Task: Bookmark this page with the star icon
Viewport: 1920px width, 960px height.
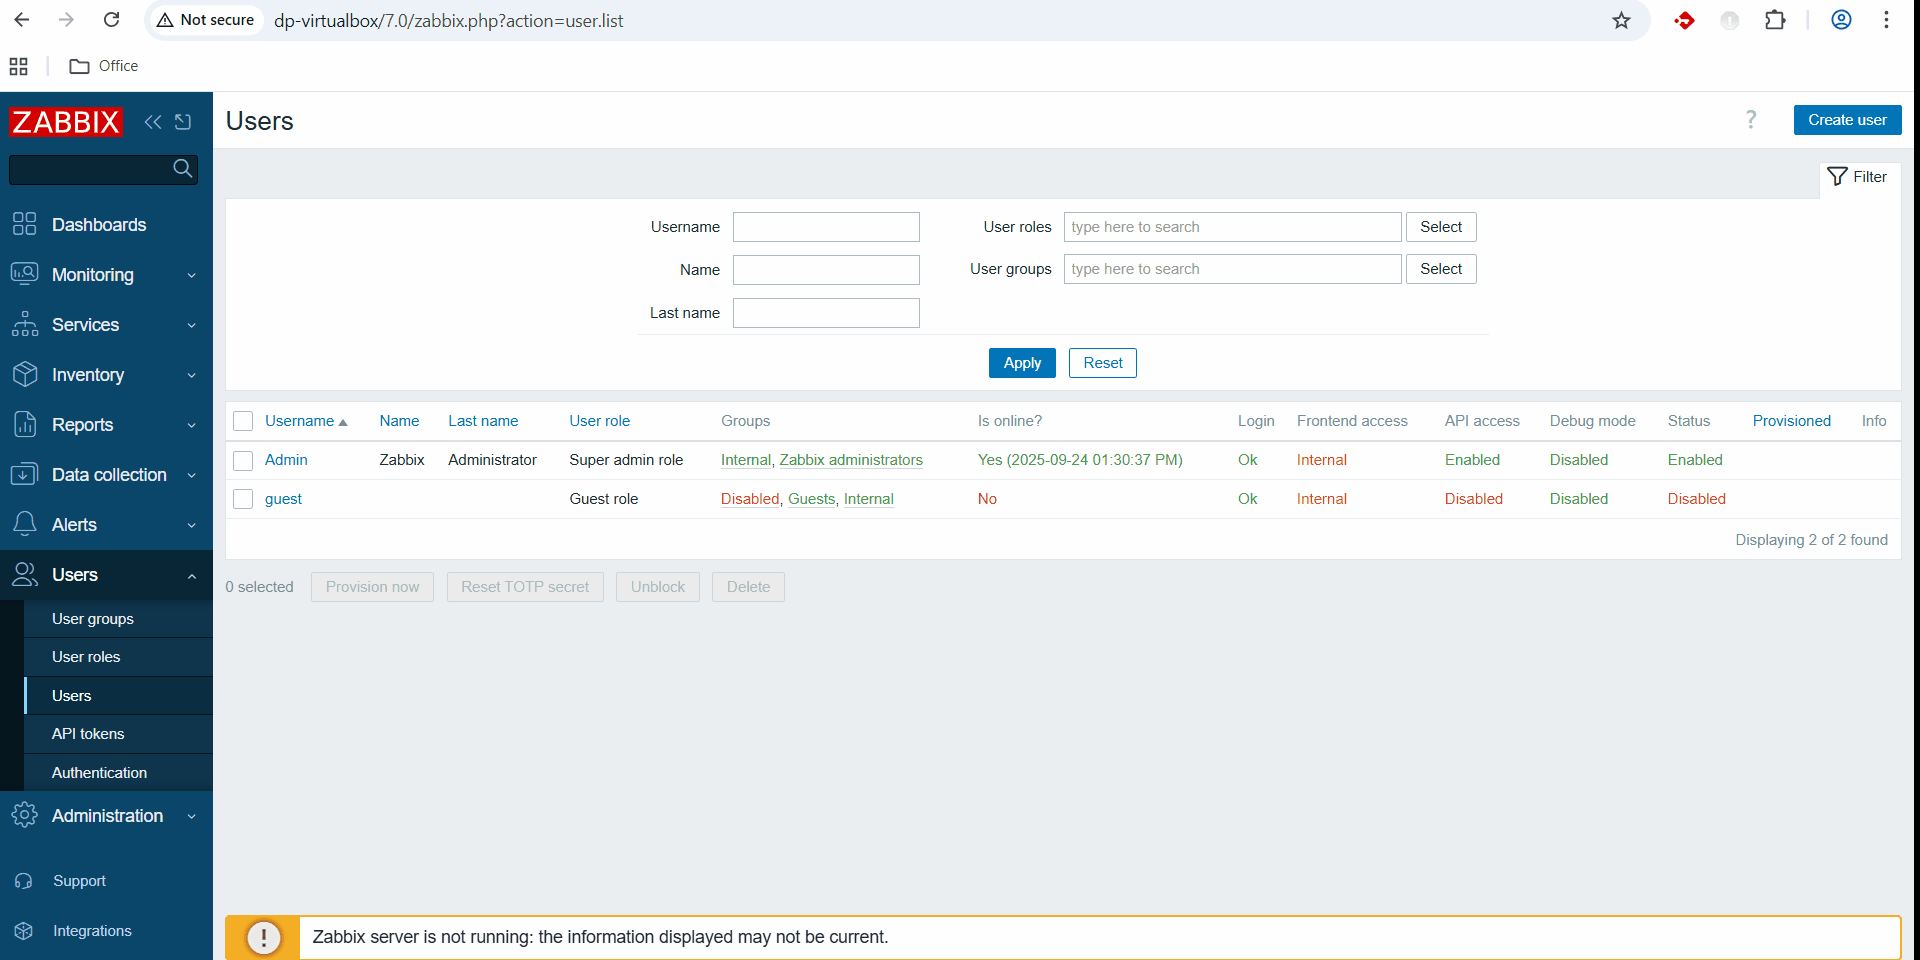Action: [1621, 20]
